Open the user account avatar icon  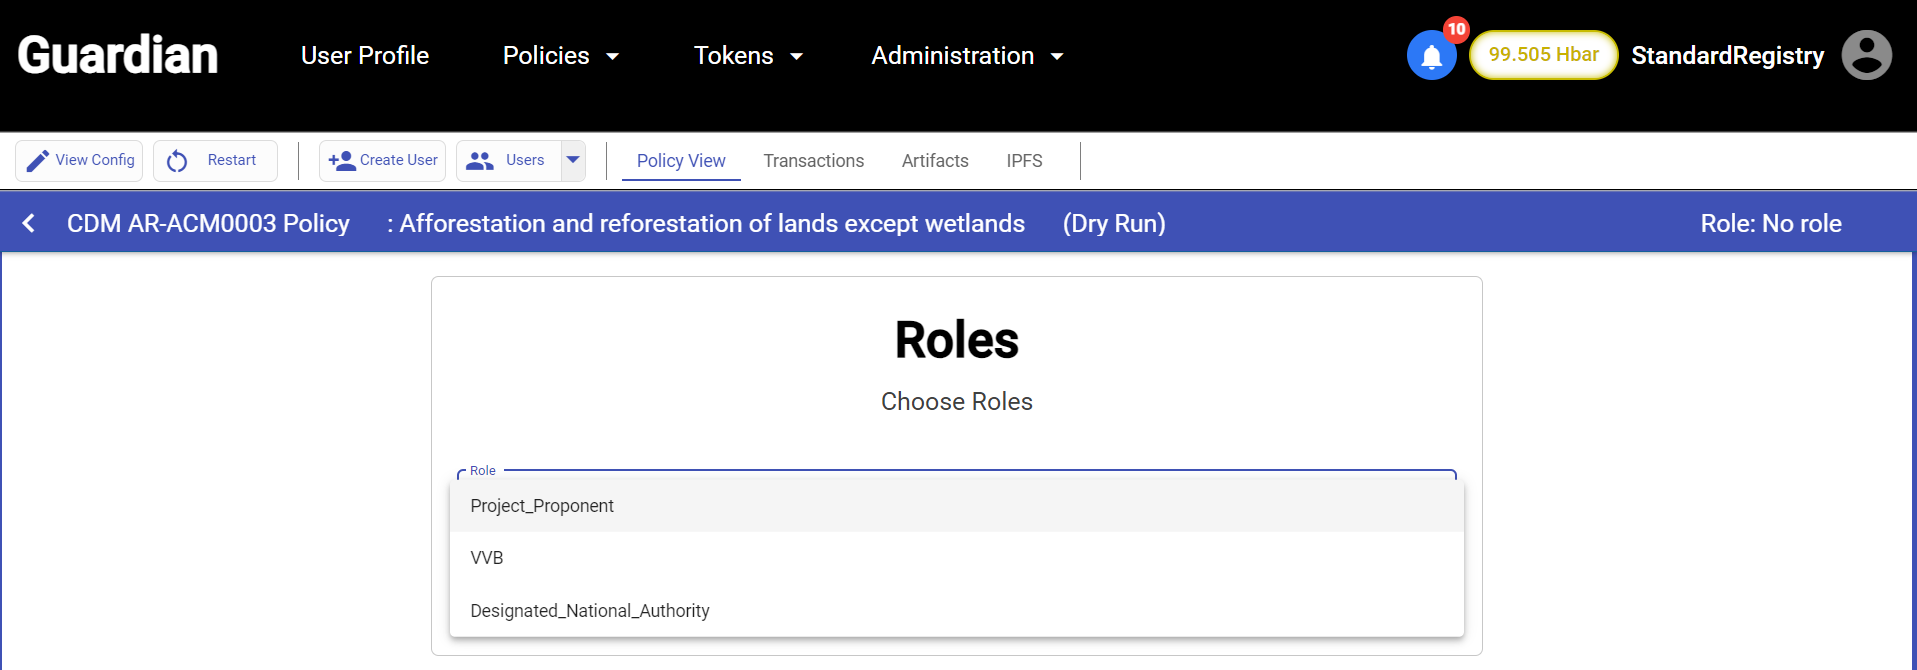coord(1866,55)
